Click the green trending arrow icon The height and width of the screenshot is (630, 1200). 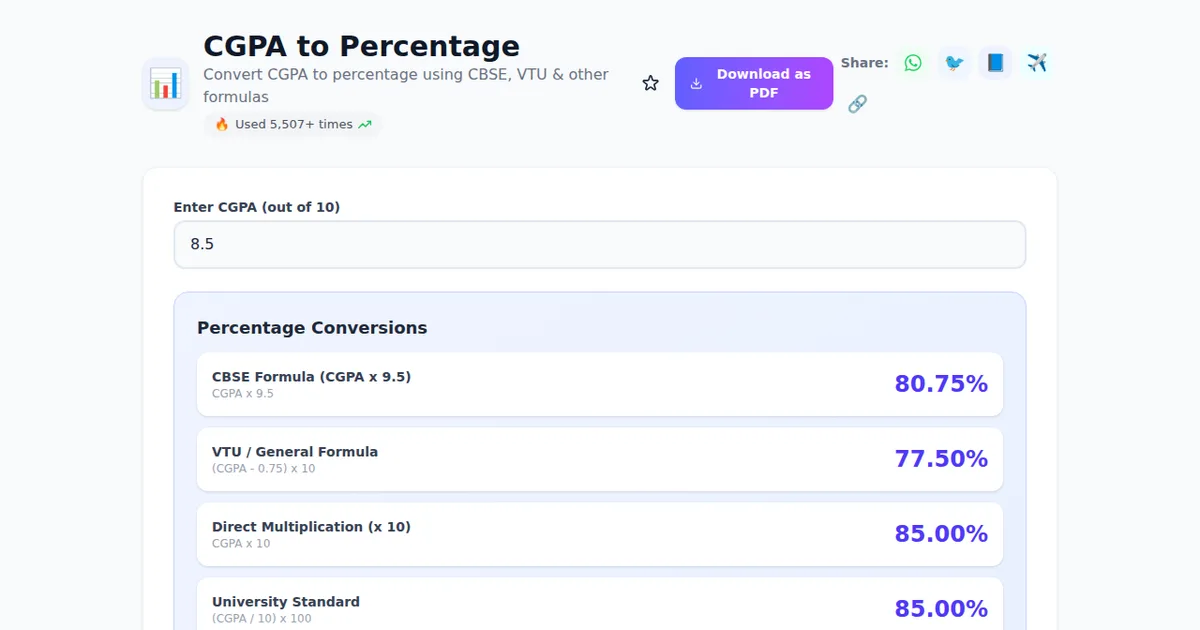pyautogui.click(x=365, y=125)
